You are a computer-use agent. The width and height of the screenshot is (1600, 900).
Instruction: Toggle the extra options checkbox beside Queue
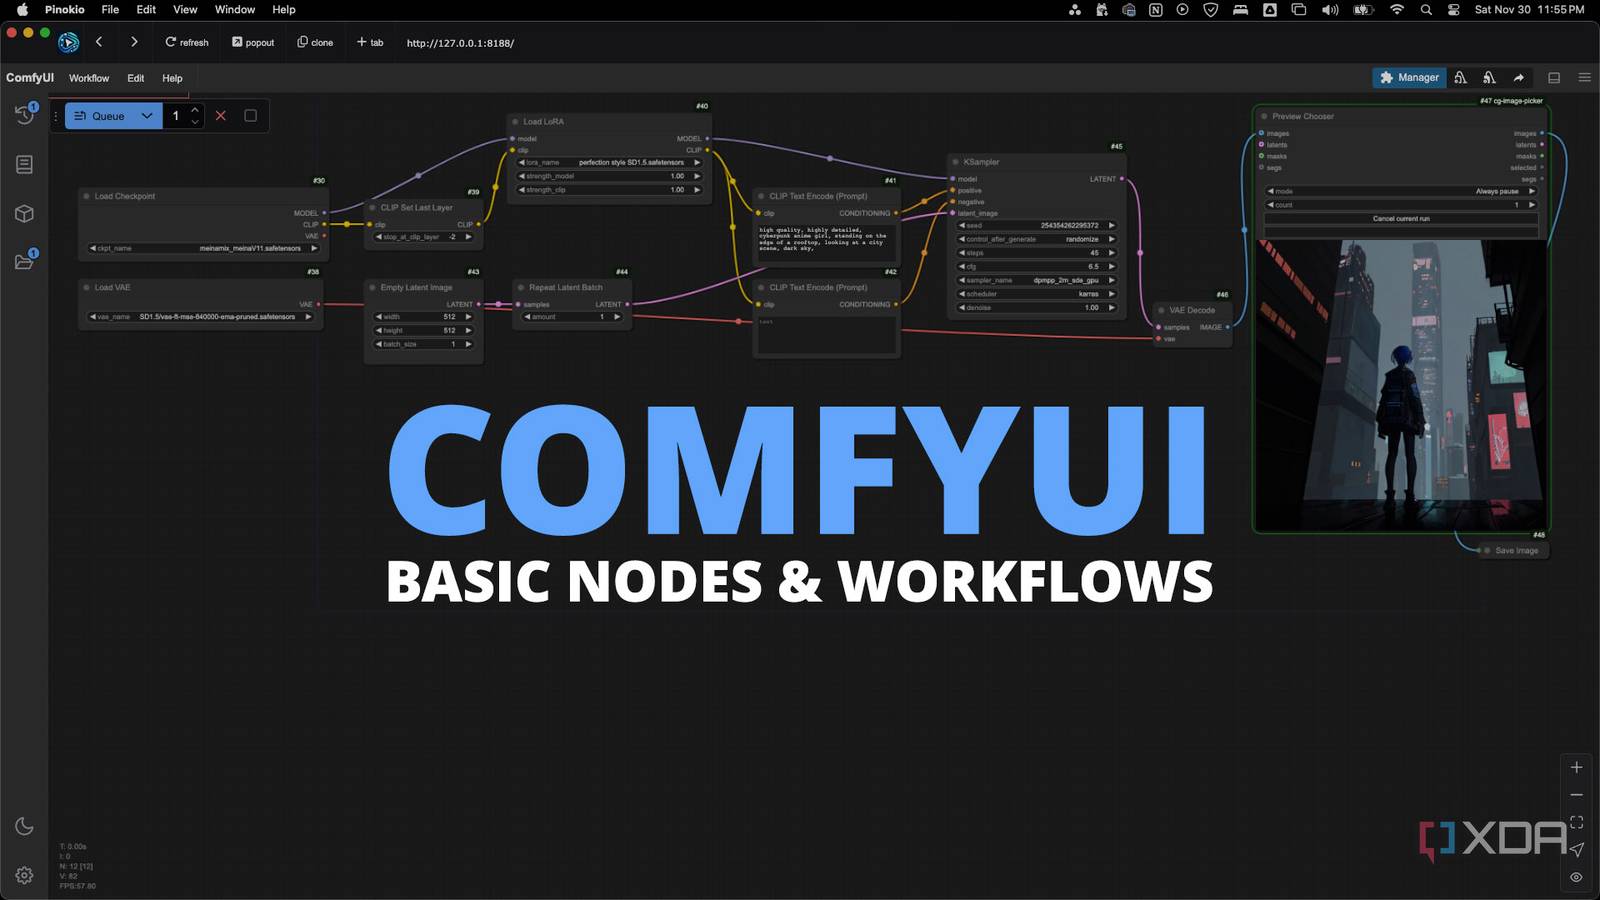click(248, 115)
